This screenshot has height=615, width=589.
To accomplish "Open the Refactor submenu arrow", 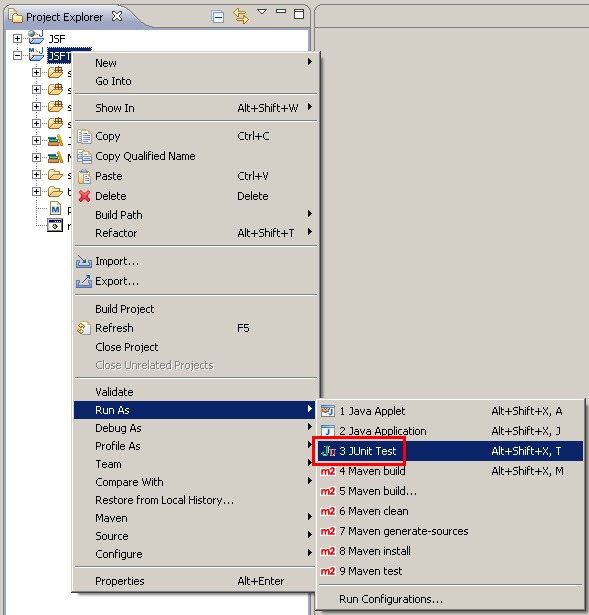I will tap(310, 232).
